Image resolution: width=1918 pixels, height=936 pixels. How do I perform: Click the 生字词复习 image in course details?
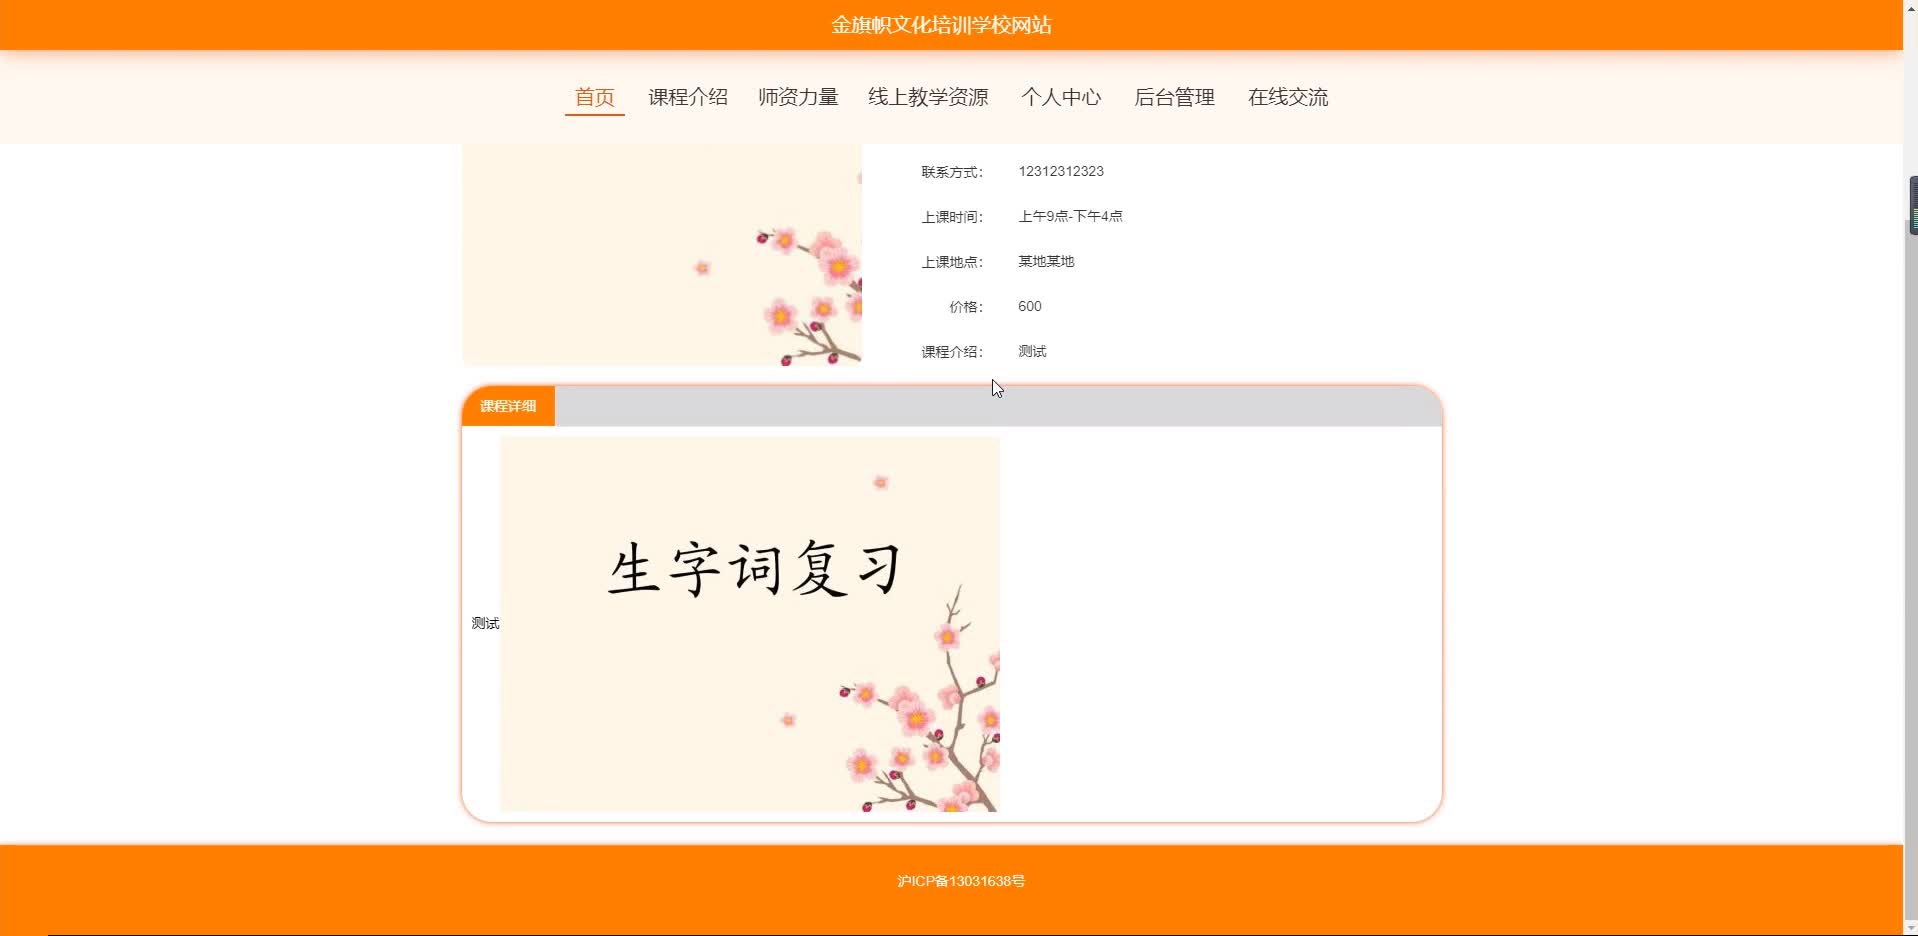point(749,623)
